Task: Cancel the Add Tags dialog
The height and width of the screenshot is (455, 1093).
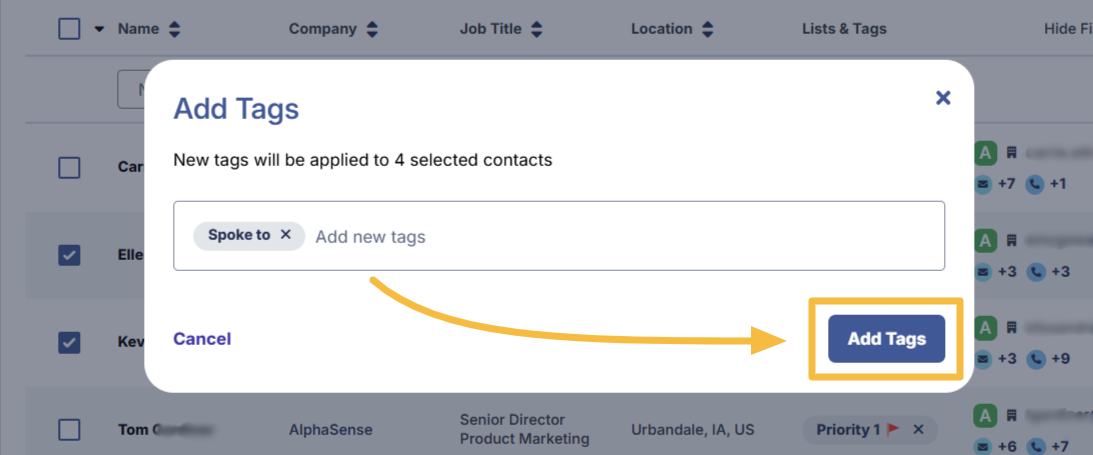Action: tap(202, 339)
